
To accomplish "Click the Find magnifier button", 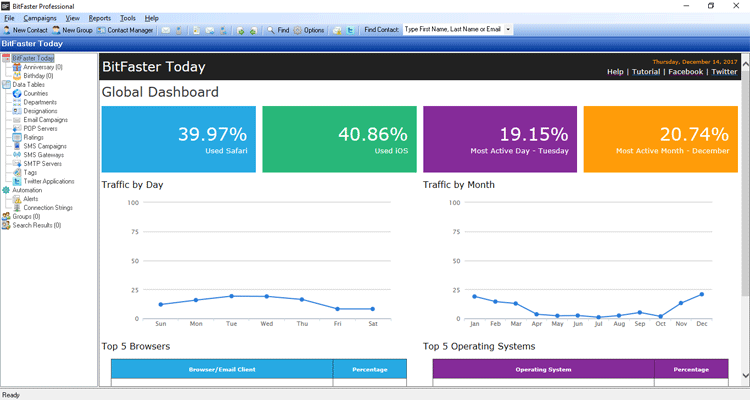I will (x=278, y=30).
